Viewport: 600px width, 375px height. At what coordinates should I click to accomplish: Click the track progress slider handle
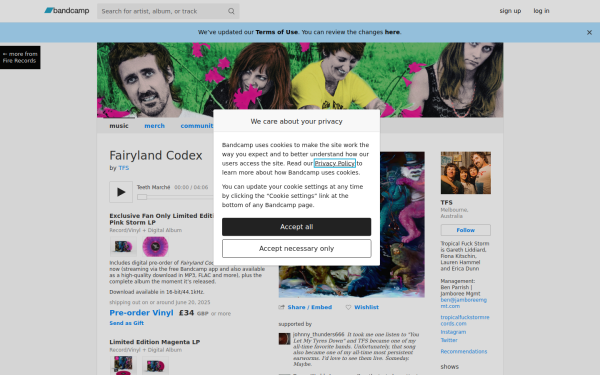click(x=142, y=197)
